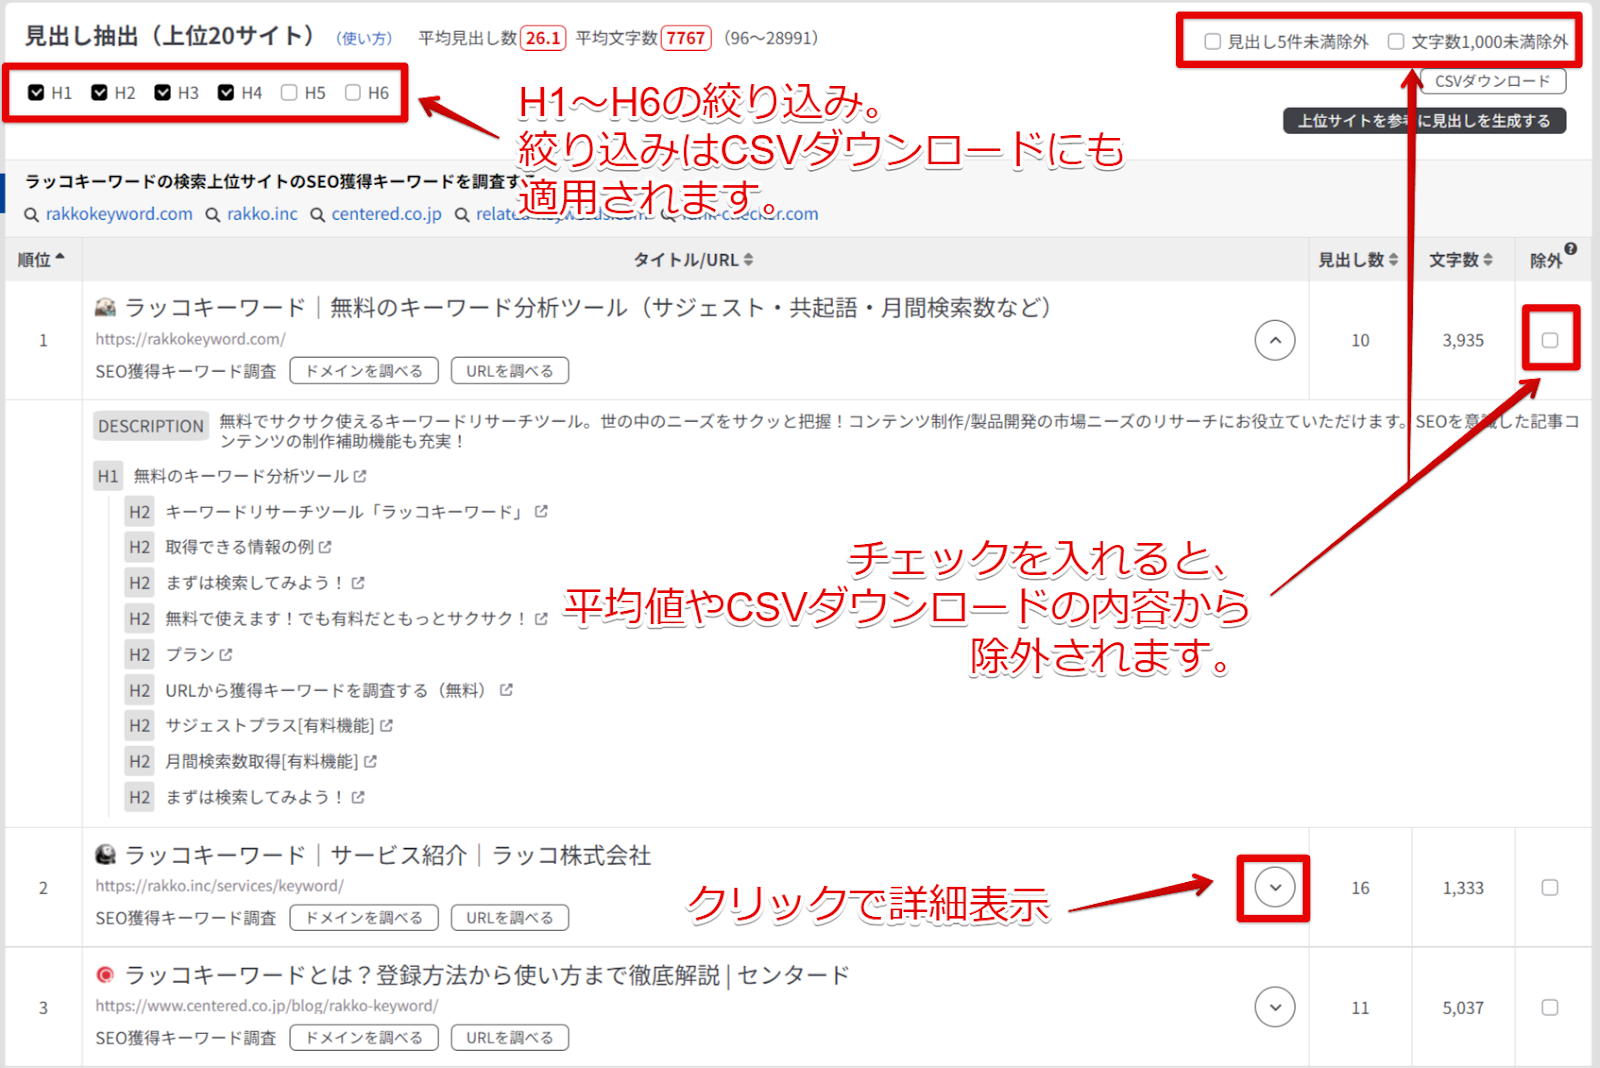Click the external link icon beside H1 無料のキーワード分析ツール
This screenshot has width=1600, height=1068.
[358, 476]
